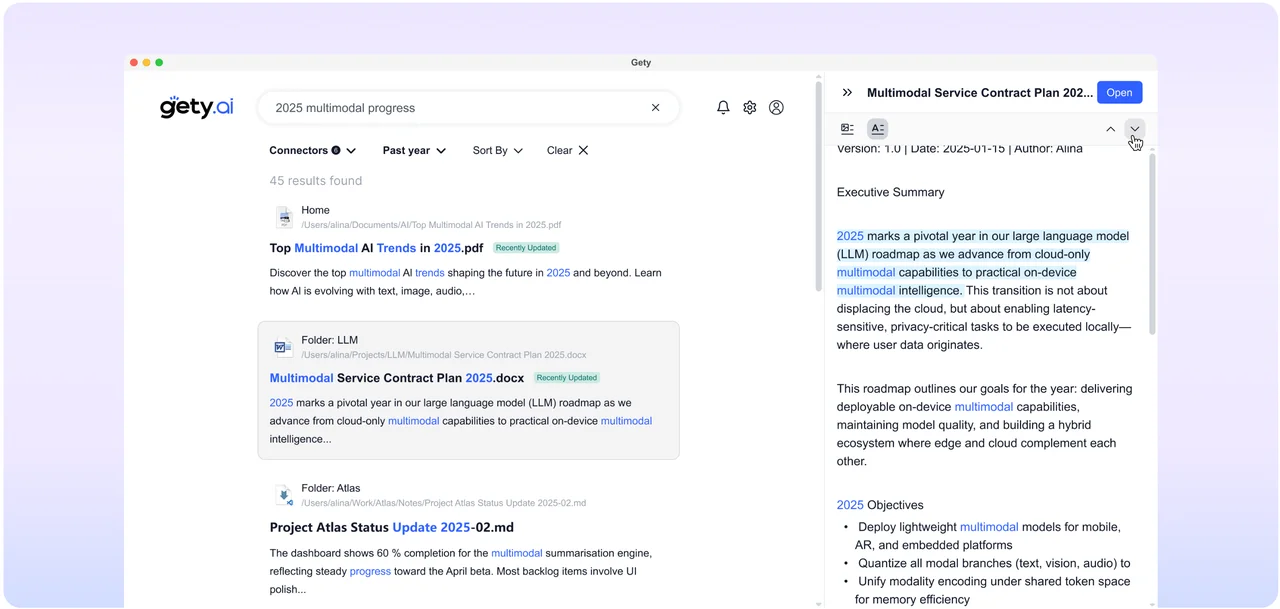Open the Gety.ai notifications bell
This screenshot has height=609, width=1280.
tap(723, 107)
